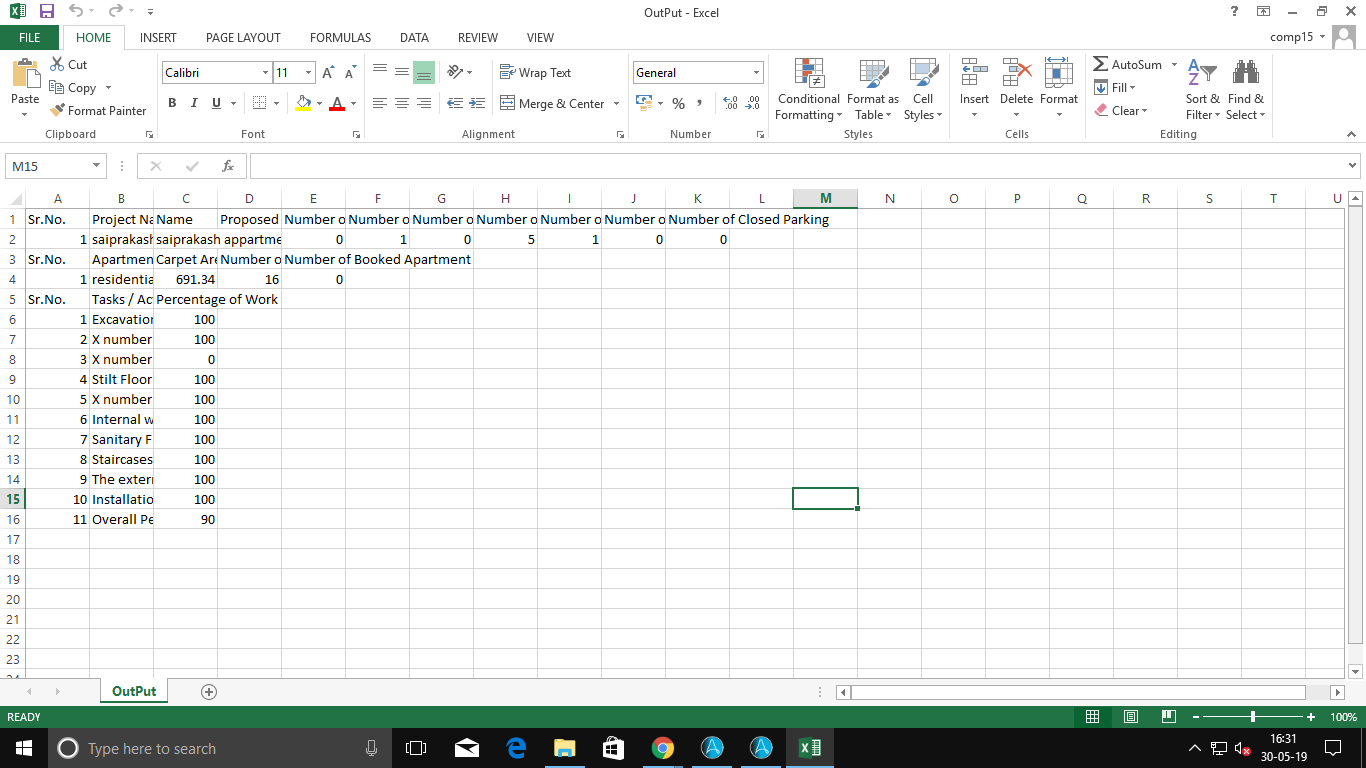Click the zoom slider in status bar
Screen dimensions: 1366x768
1253,717
